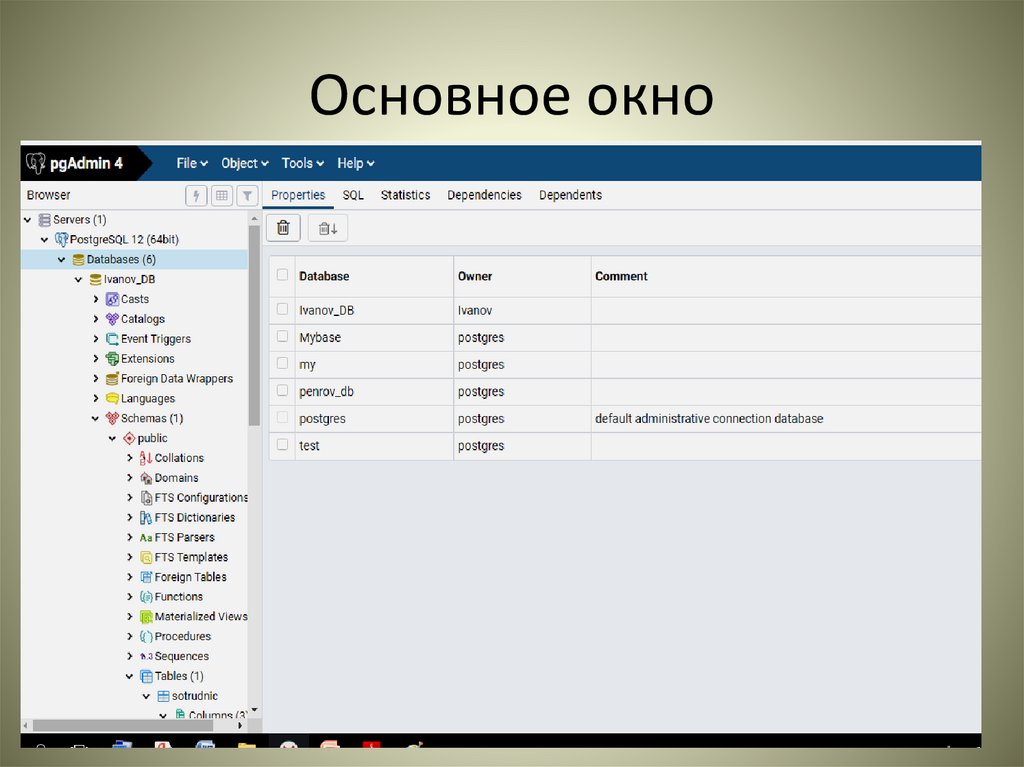1024x767 pixels.
Task: Select the Databases (6) tree item
Action: pos(120,260)
